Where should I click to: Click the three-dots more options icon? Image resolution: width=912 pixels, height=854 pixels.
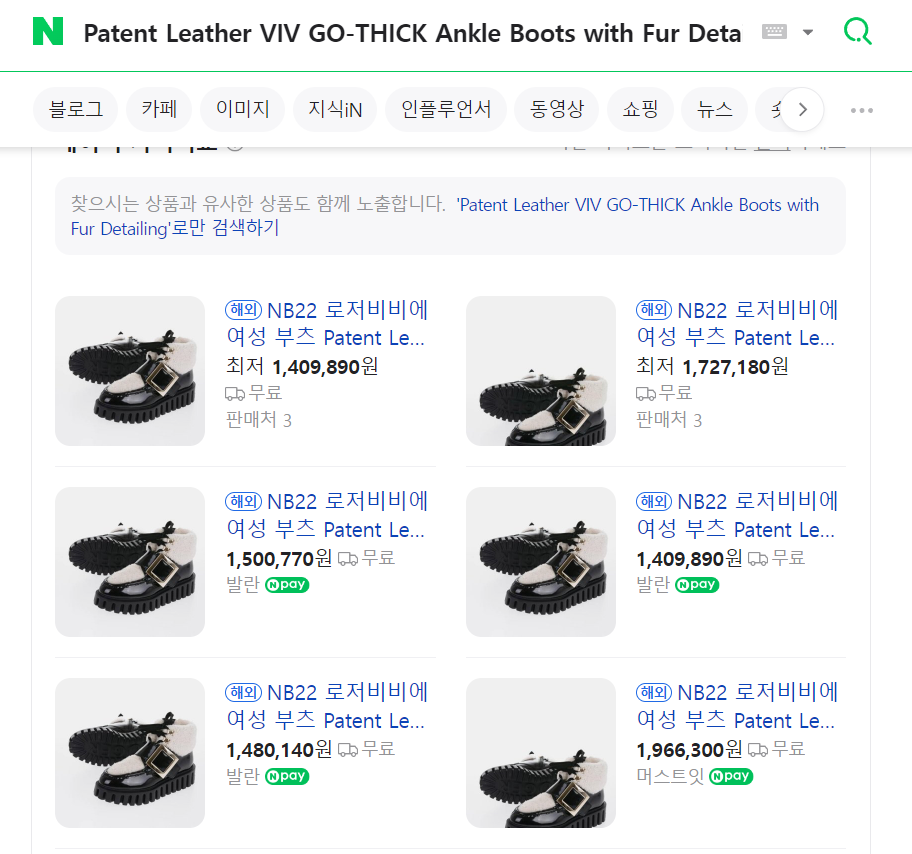coord(862,110)
